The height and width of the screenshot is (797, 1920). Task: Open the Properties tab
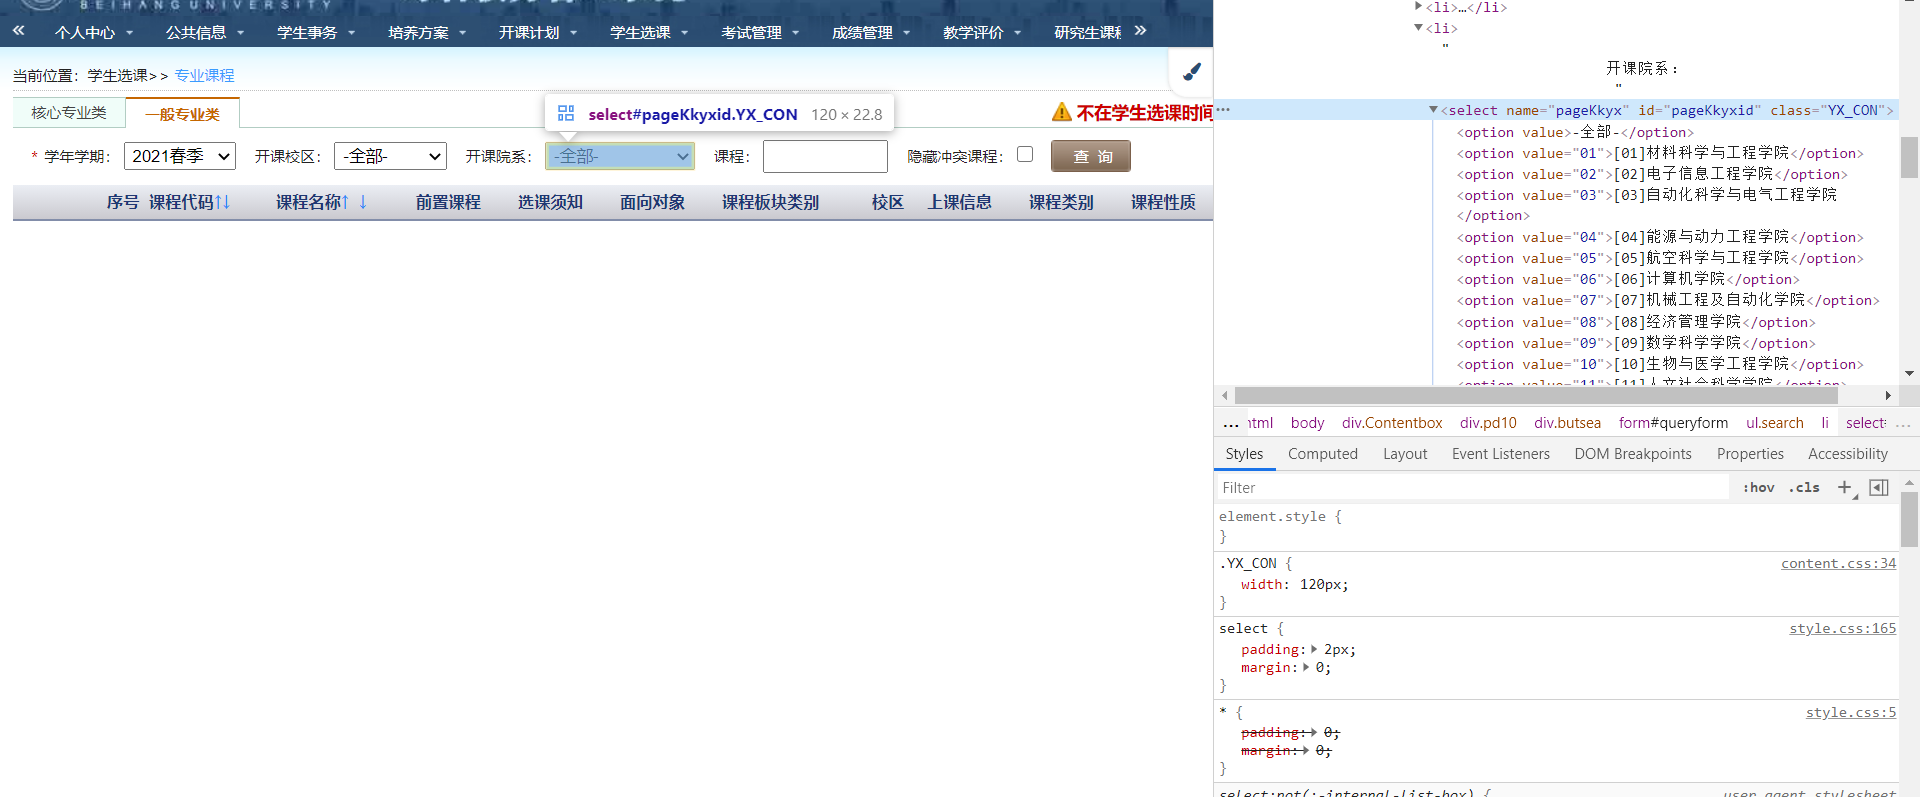(1750, 453)
